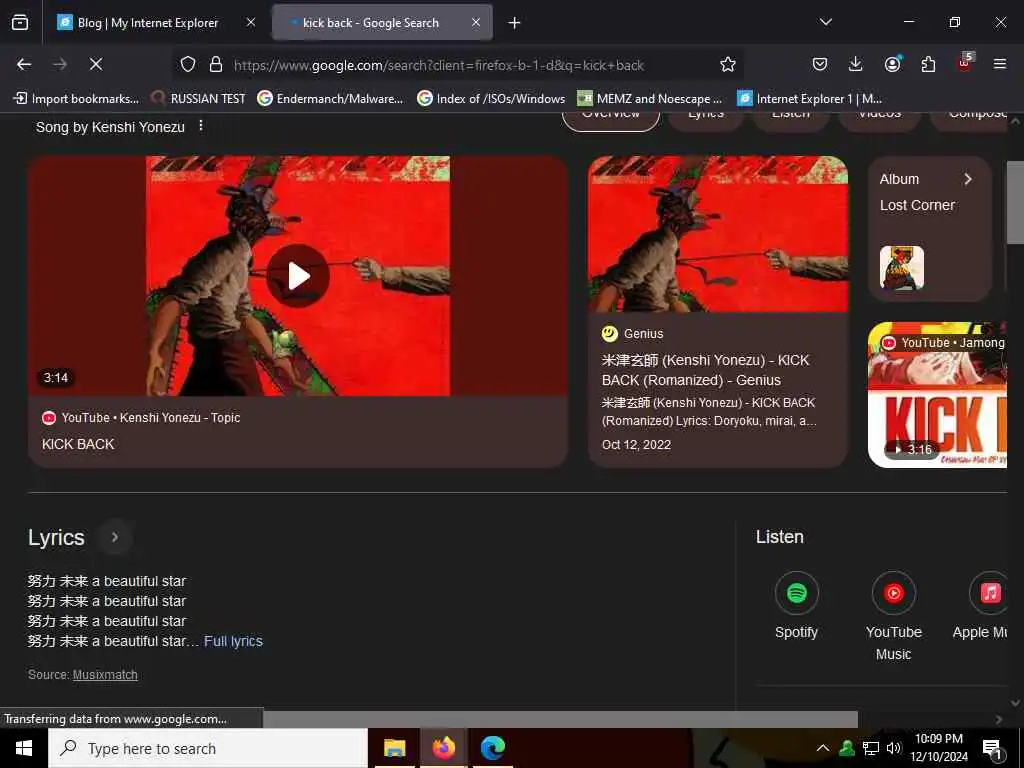Open the Endermanch/Malware bookmark
This screenshot has height=768, width=1024.
(x=330, y=99)
